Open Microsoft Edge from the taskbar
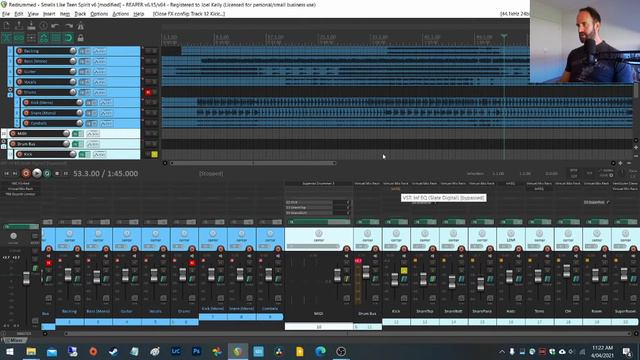The width and height of the screenshot is (640, 360). [x=320, y=351]
